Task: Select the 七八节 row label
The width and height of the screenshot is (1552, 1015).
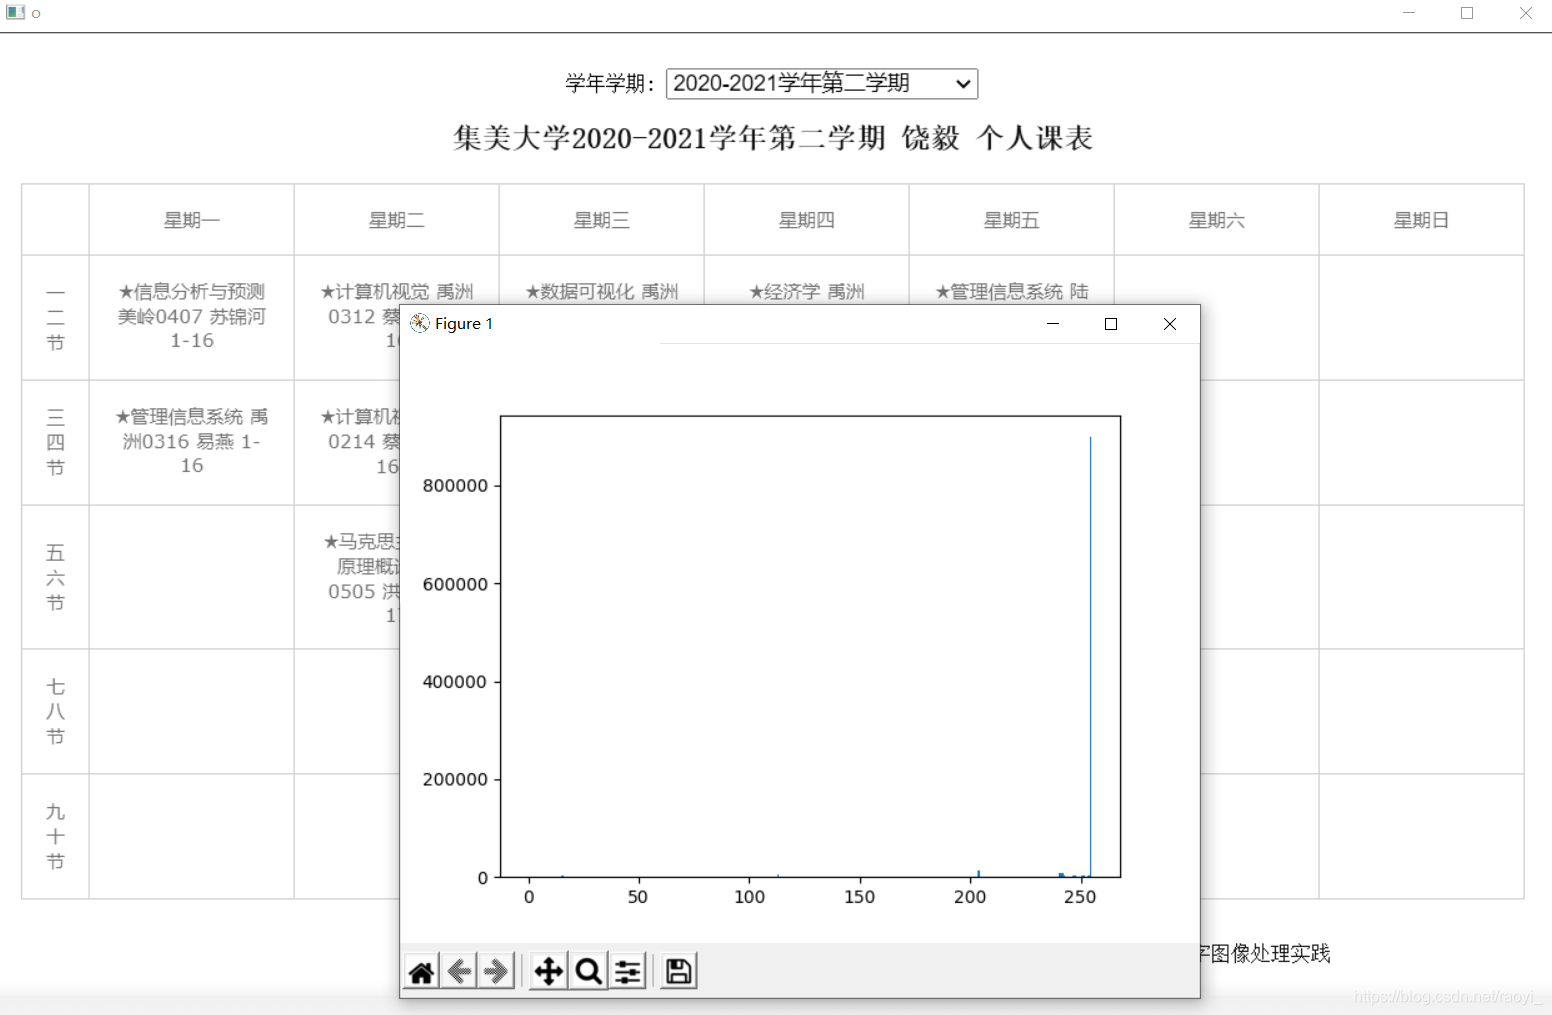Action: coord(56,711)
